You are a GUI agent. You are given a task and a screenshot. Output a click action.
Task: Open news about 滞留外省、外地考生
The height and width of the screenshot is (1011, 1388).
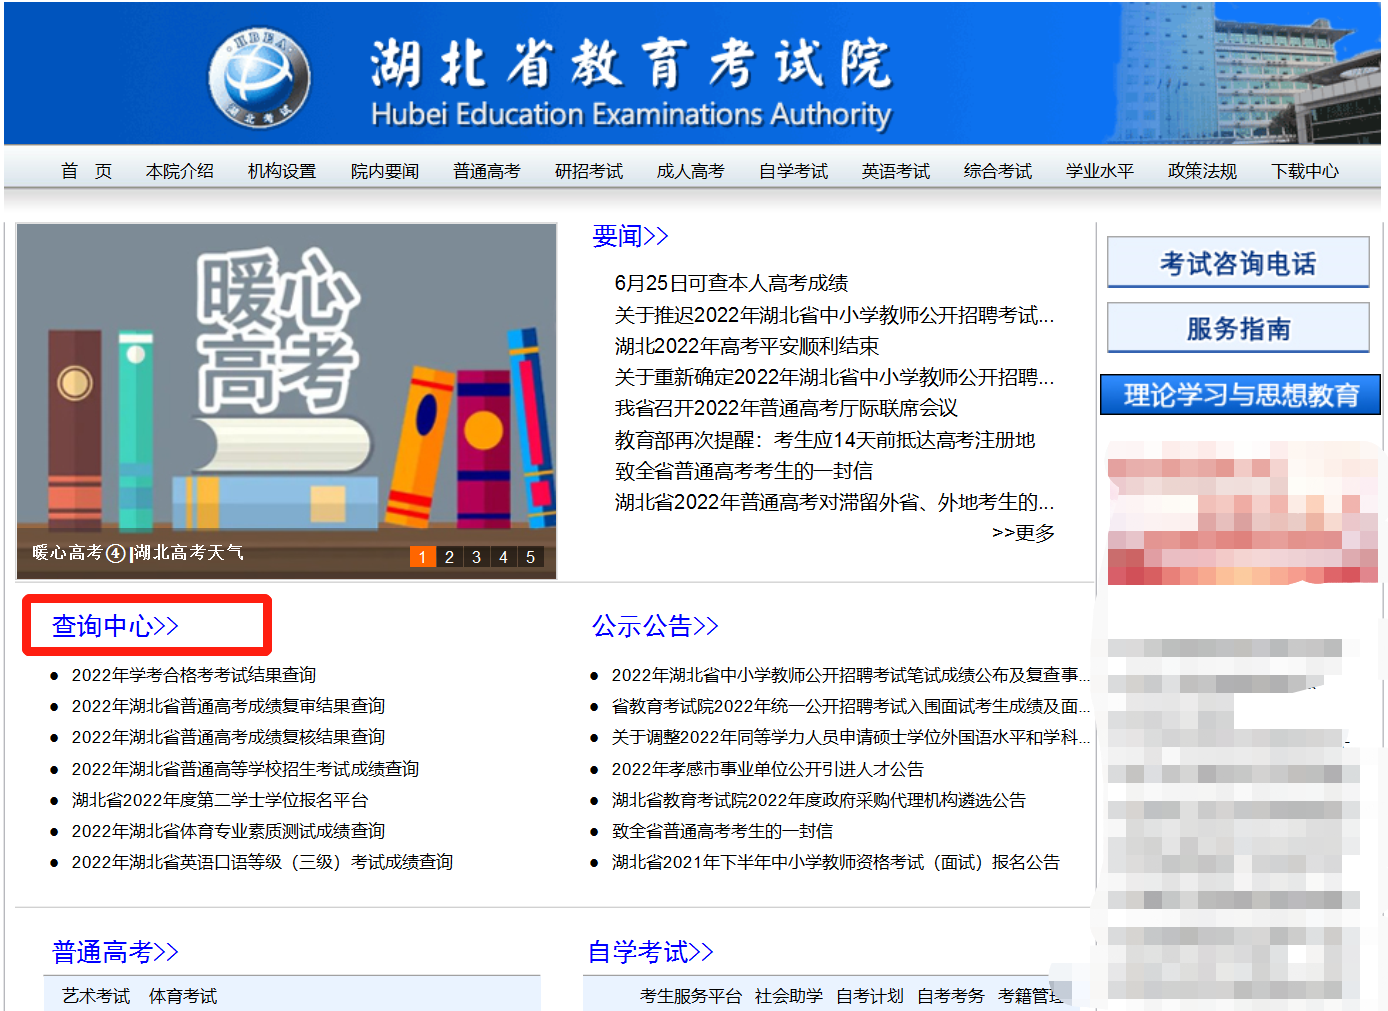point(834,502)
